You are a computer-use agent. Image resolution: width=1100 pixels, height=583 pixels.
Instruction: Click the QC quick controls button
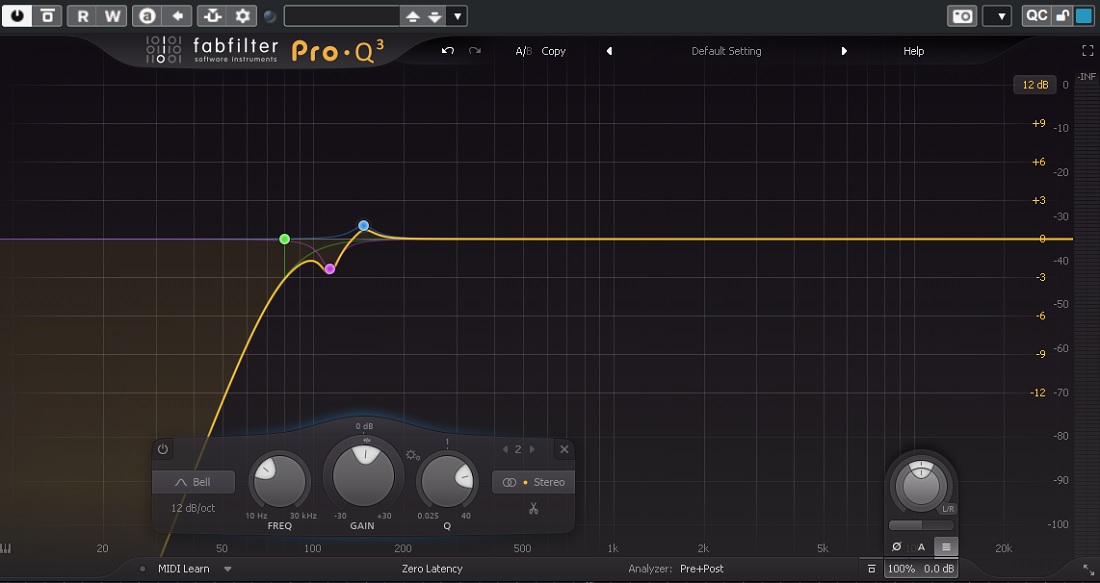pos(1037,15)
